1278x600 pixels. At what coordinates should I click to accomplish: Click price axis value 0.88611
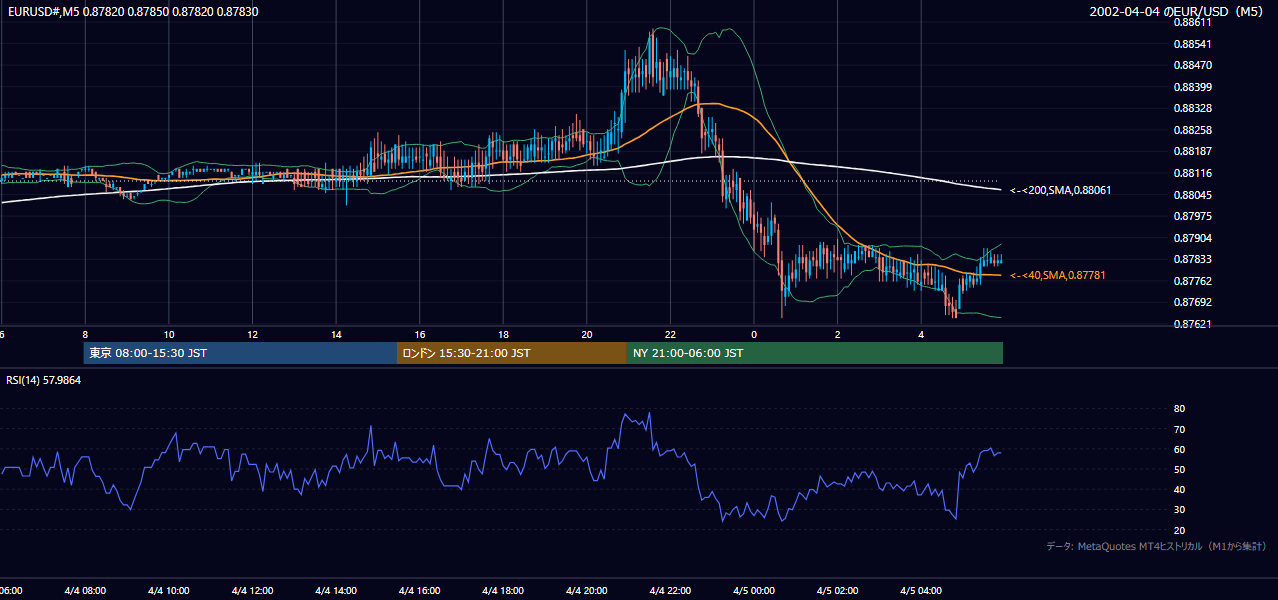coord(1193,22)
